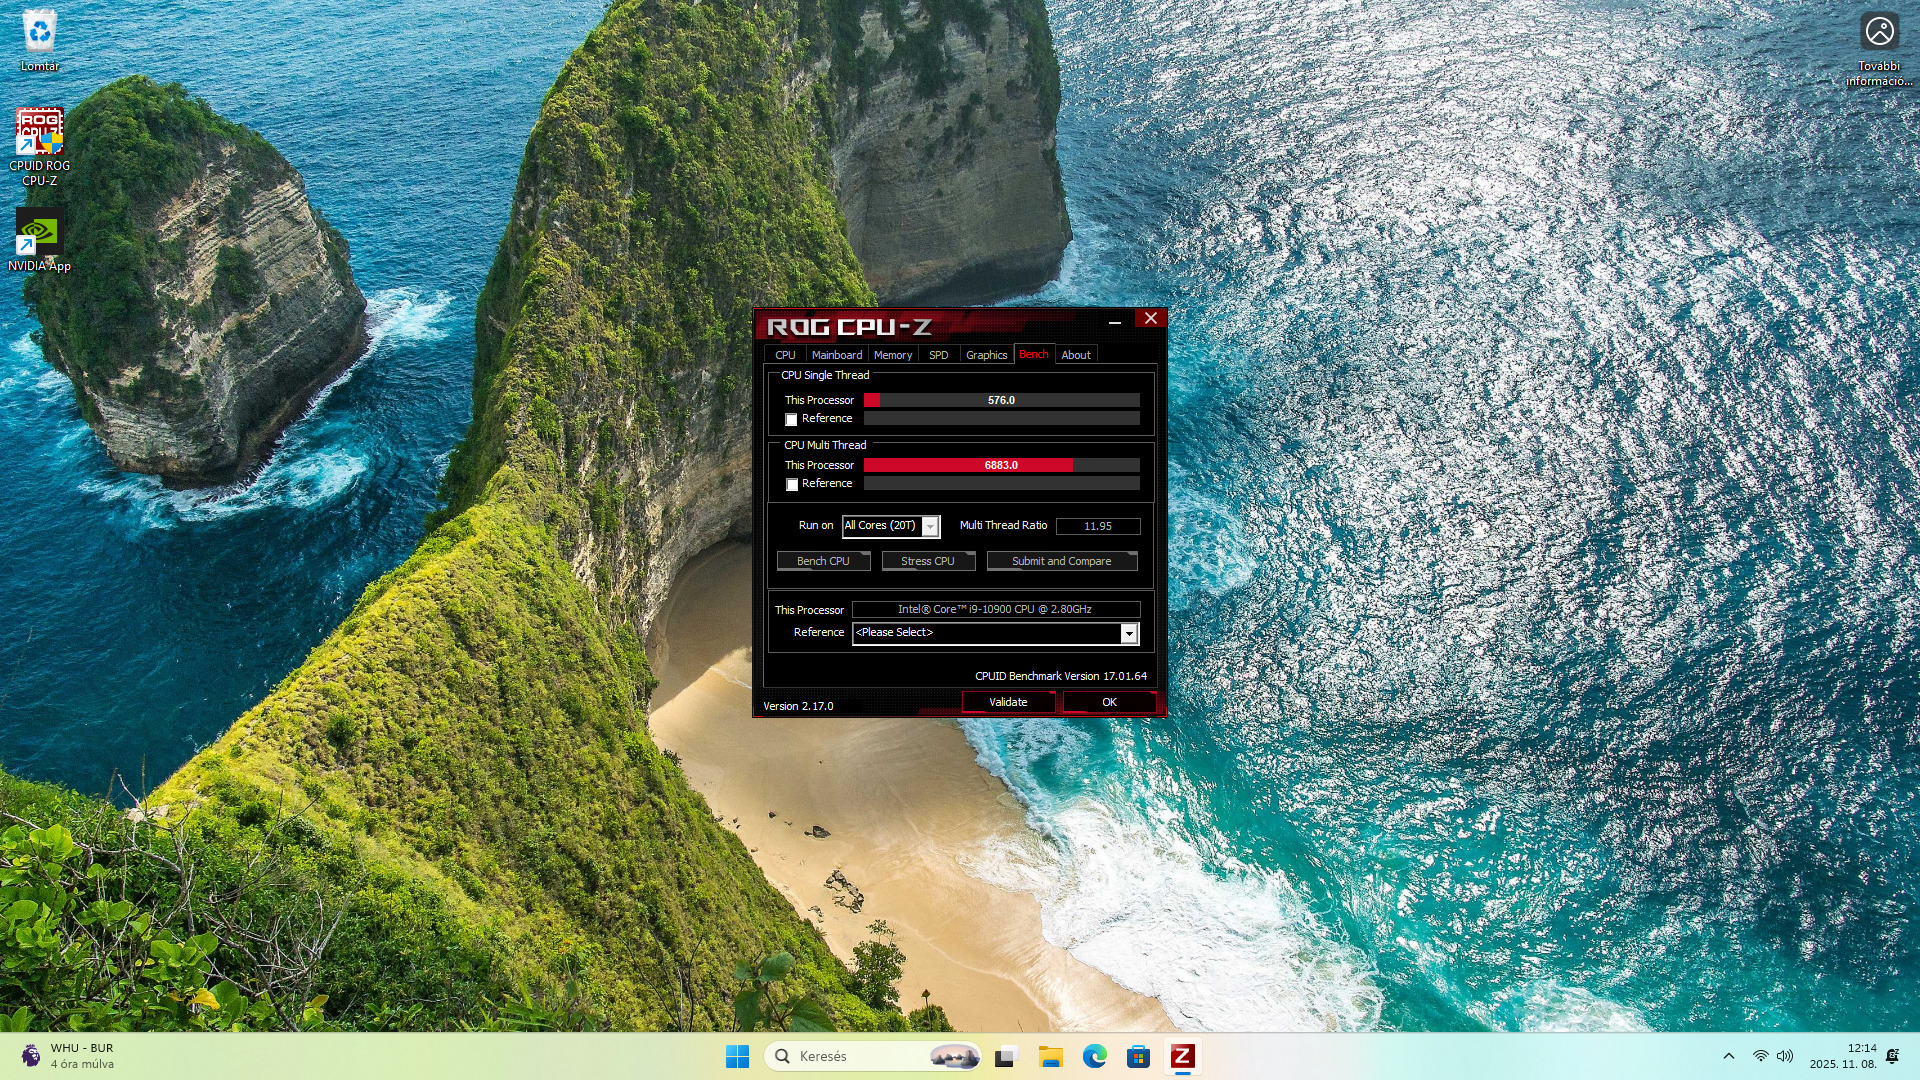Click the CPU-Z taskbar icon

(x=1182, y=1056)
